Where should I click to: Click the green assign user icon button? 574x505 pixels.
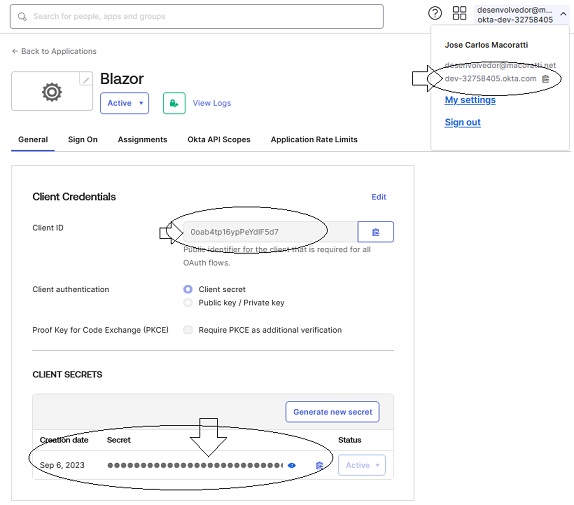174,103
